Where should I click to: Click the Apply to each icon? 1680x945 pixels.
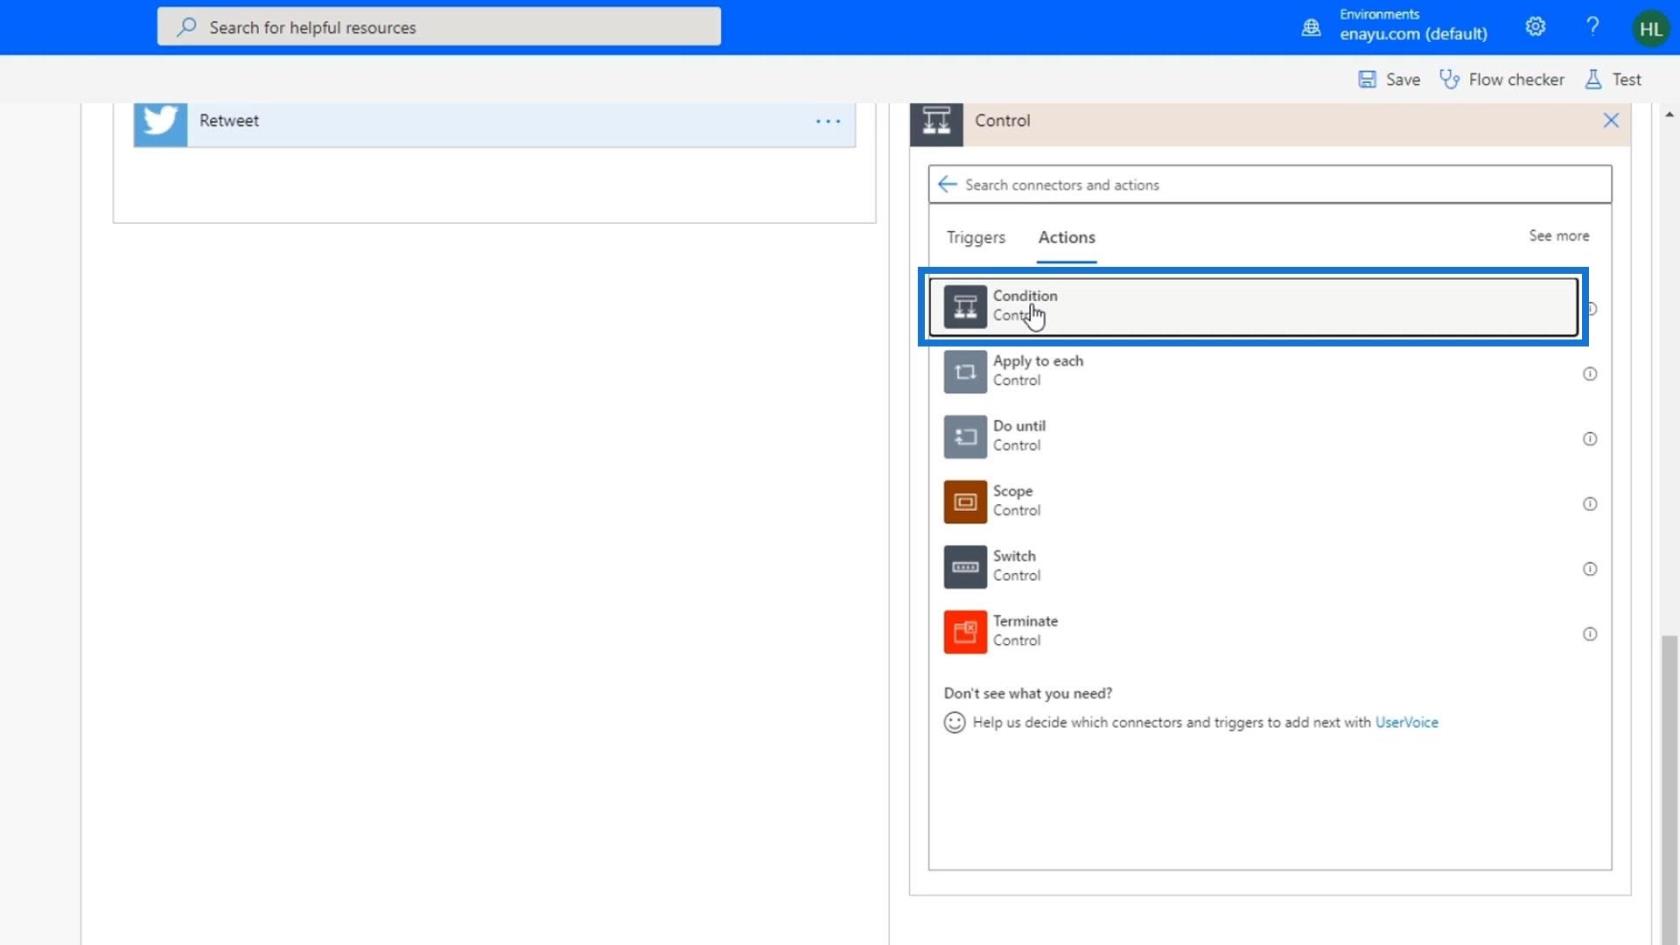point(965,372)
